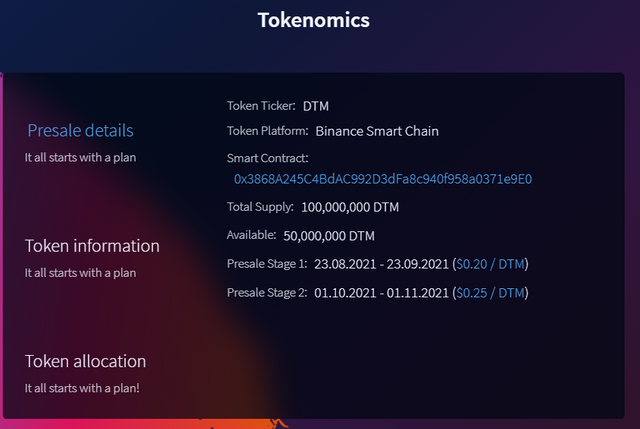Click the Tokenomics heading
The image size is (640, 429).
(x=314, y=19)
